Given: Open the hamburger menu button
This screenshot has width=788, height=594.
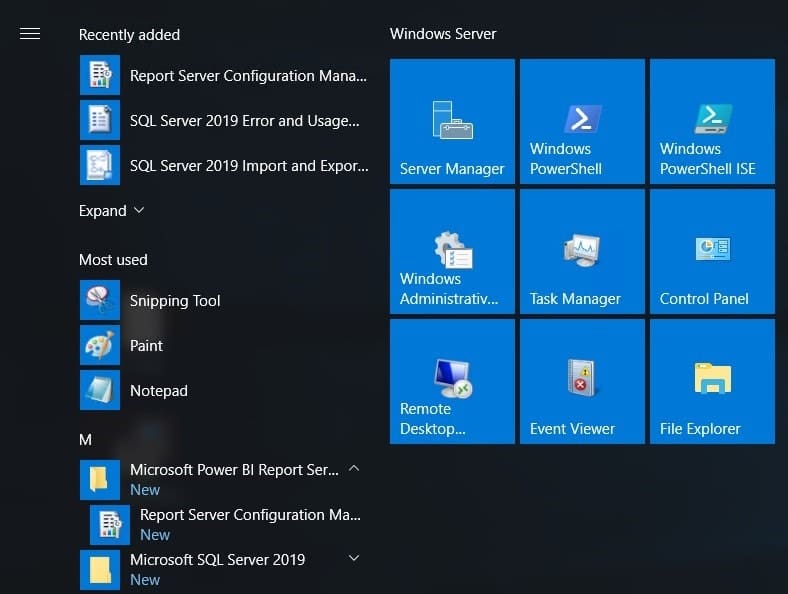Looking at the screenshot, I should [x=30, y=34].
